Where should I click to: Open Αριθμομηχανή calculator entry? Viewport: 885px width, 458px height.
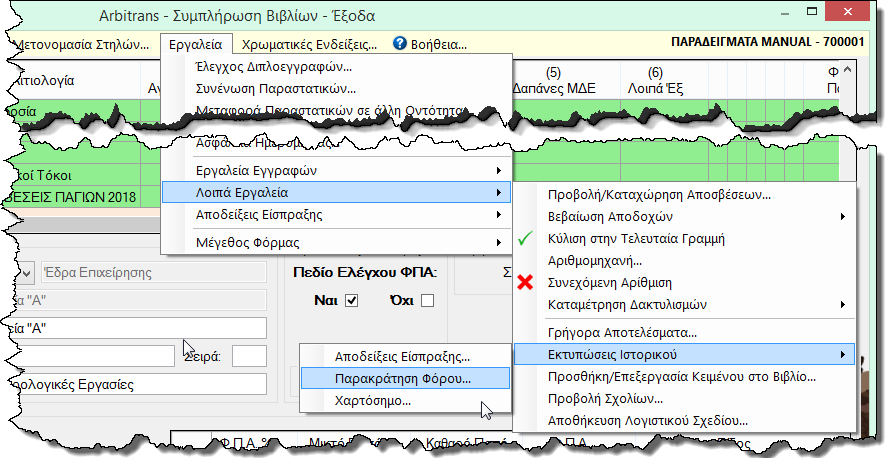tap(685, 261)
